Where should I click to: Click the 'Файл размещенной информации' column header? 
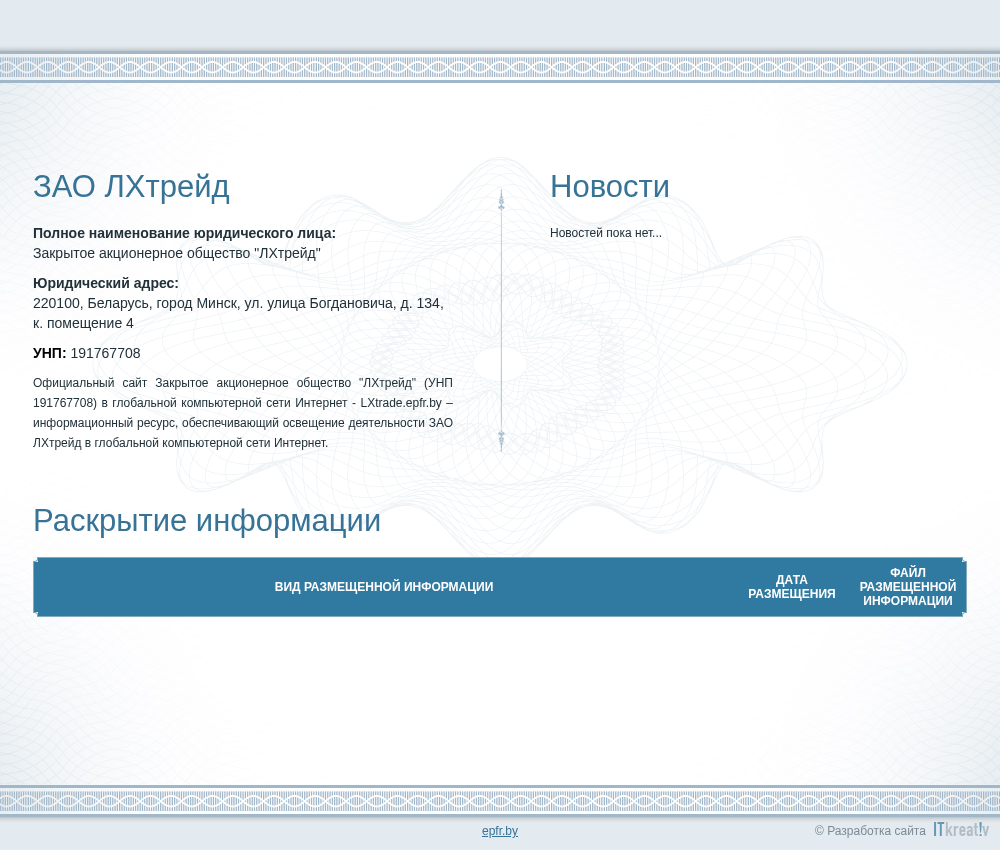[x=908, y=587]
